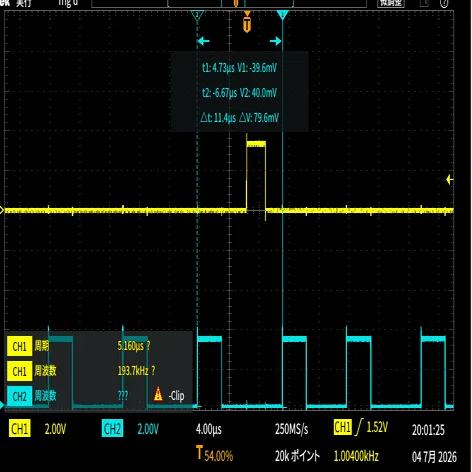
Task: Click the right cyan cursor arrow
Action: click(x=276, y=41)
